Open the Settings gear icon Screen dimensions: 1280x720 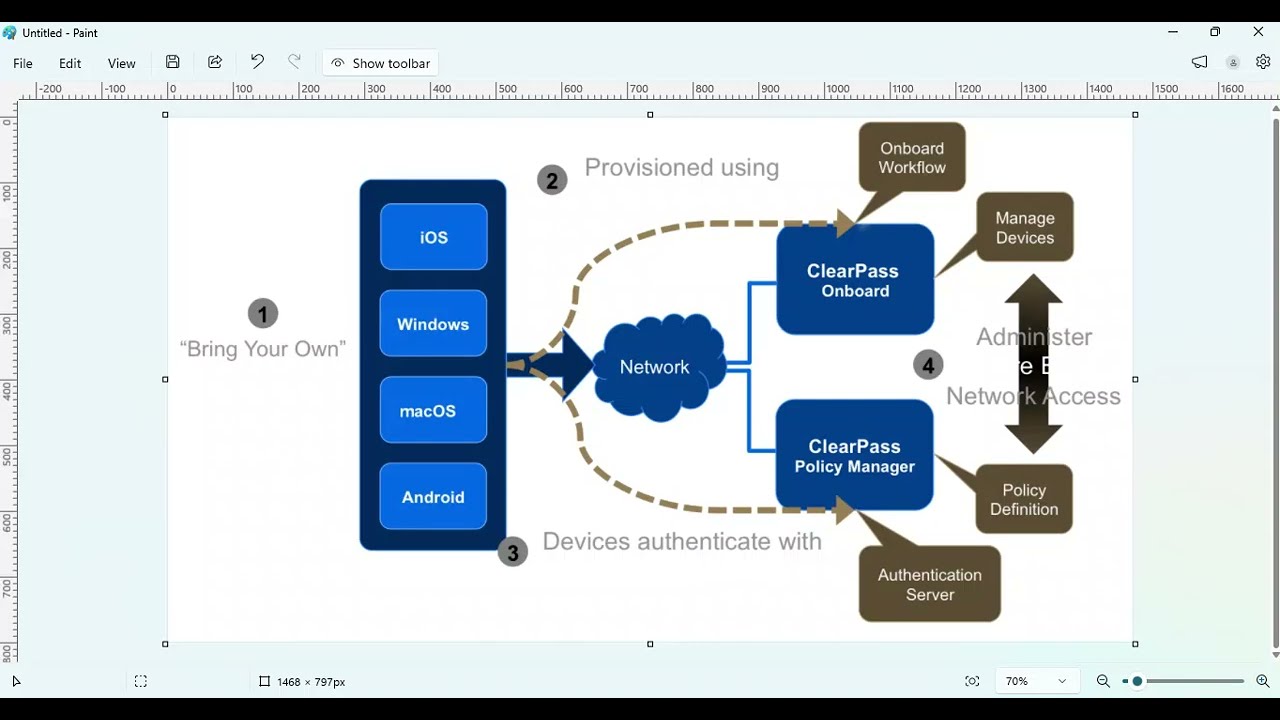(x=1263, y=62)
